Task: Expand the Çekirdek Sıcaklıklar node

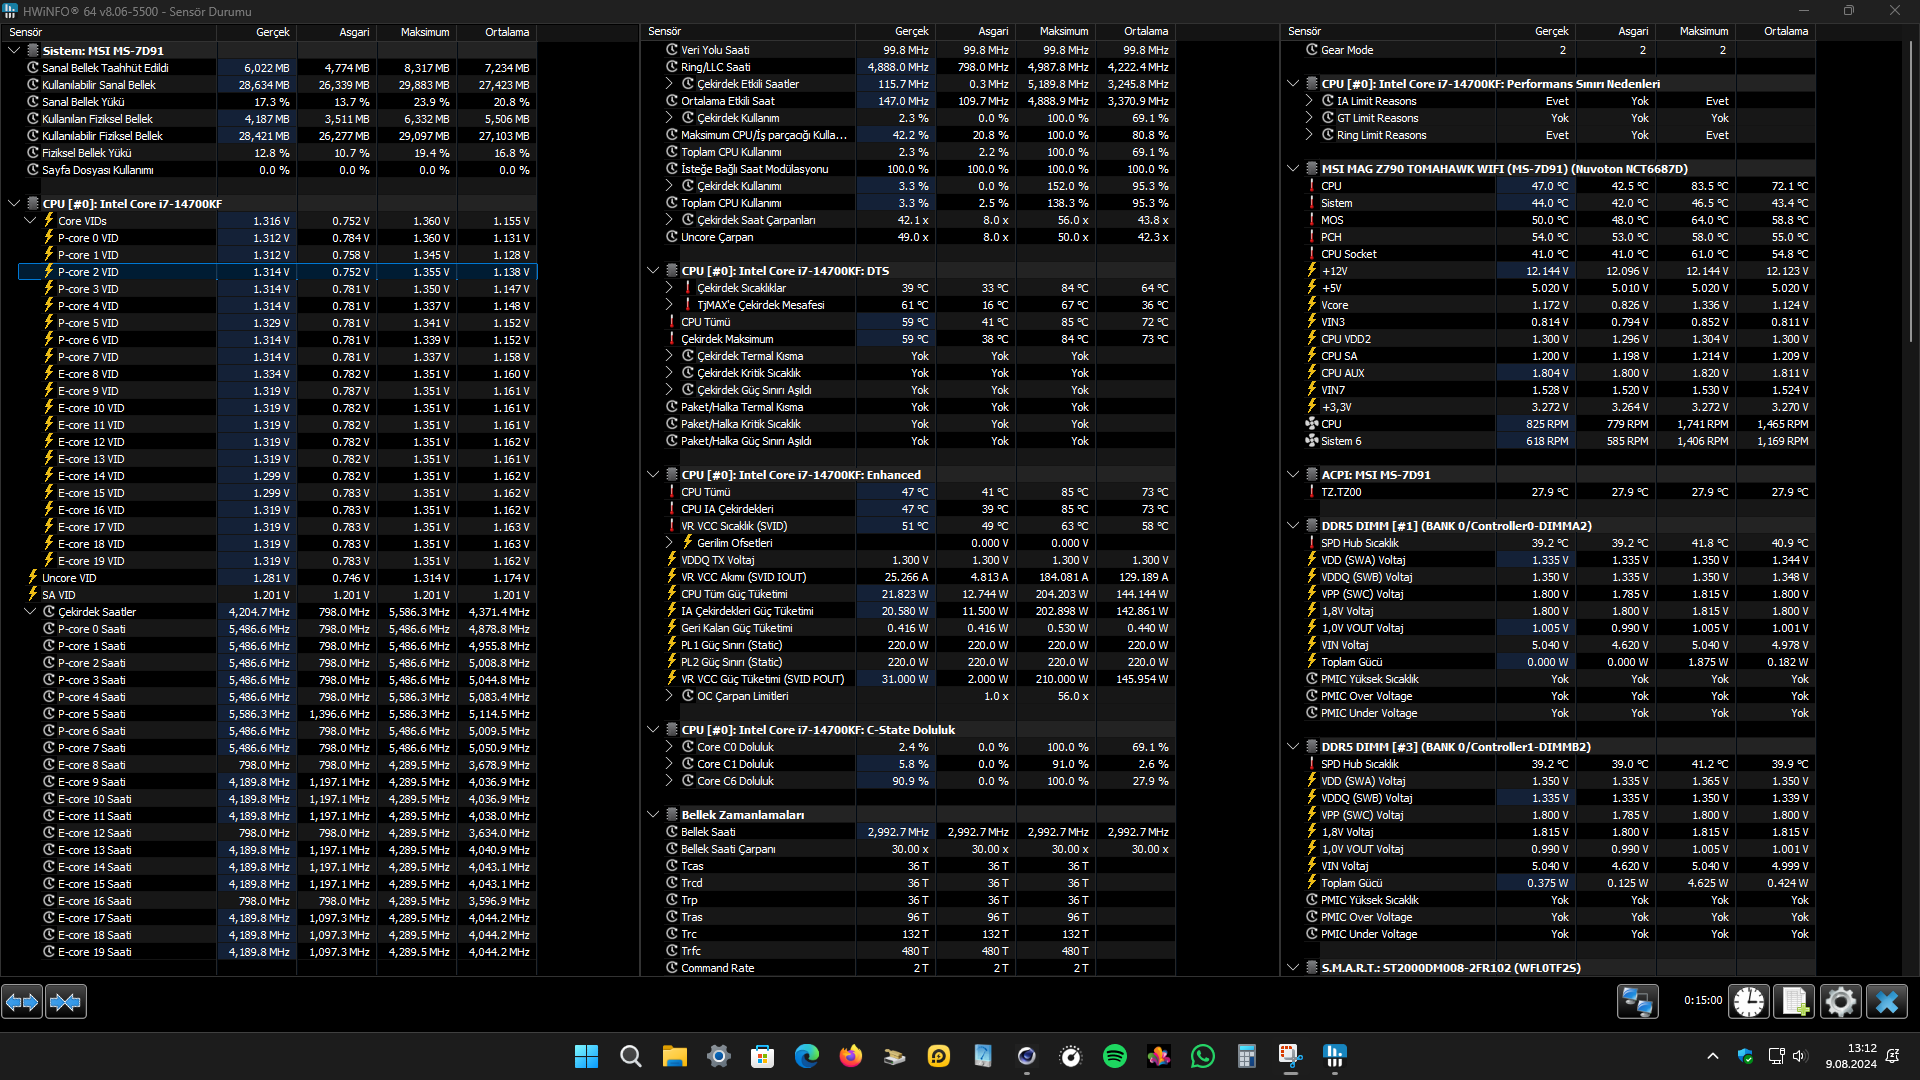Action: 670,288
